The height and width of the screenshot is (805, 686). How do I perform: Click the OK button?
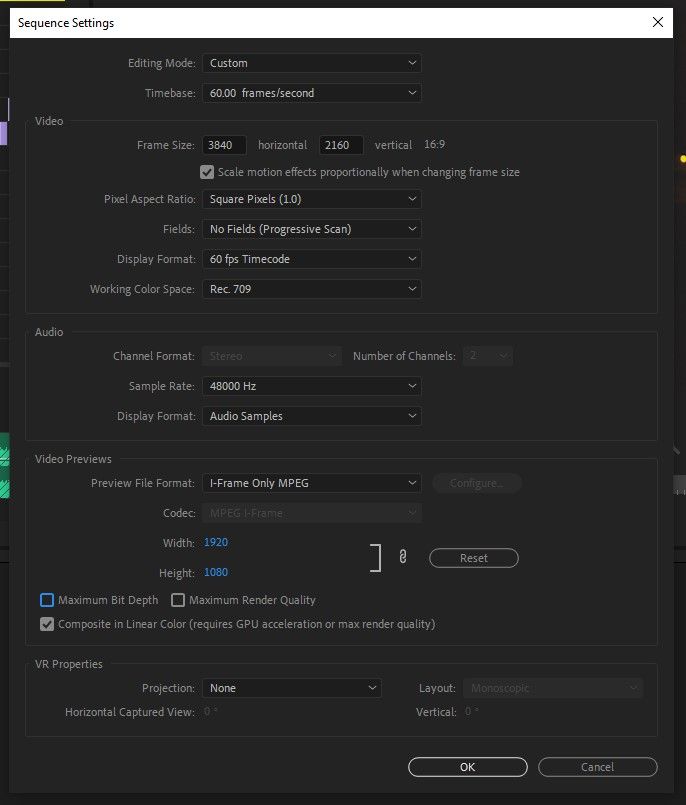coord(468,766)
